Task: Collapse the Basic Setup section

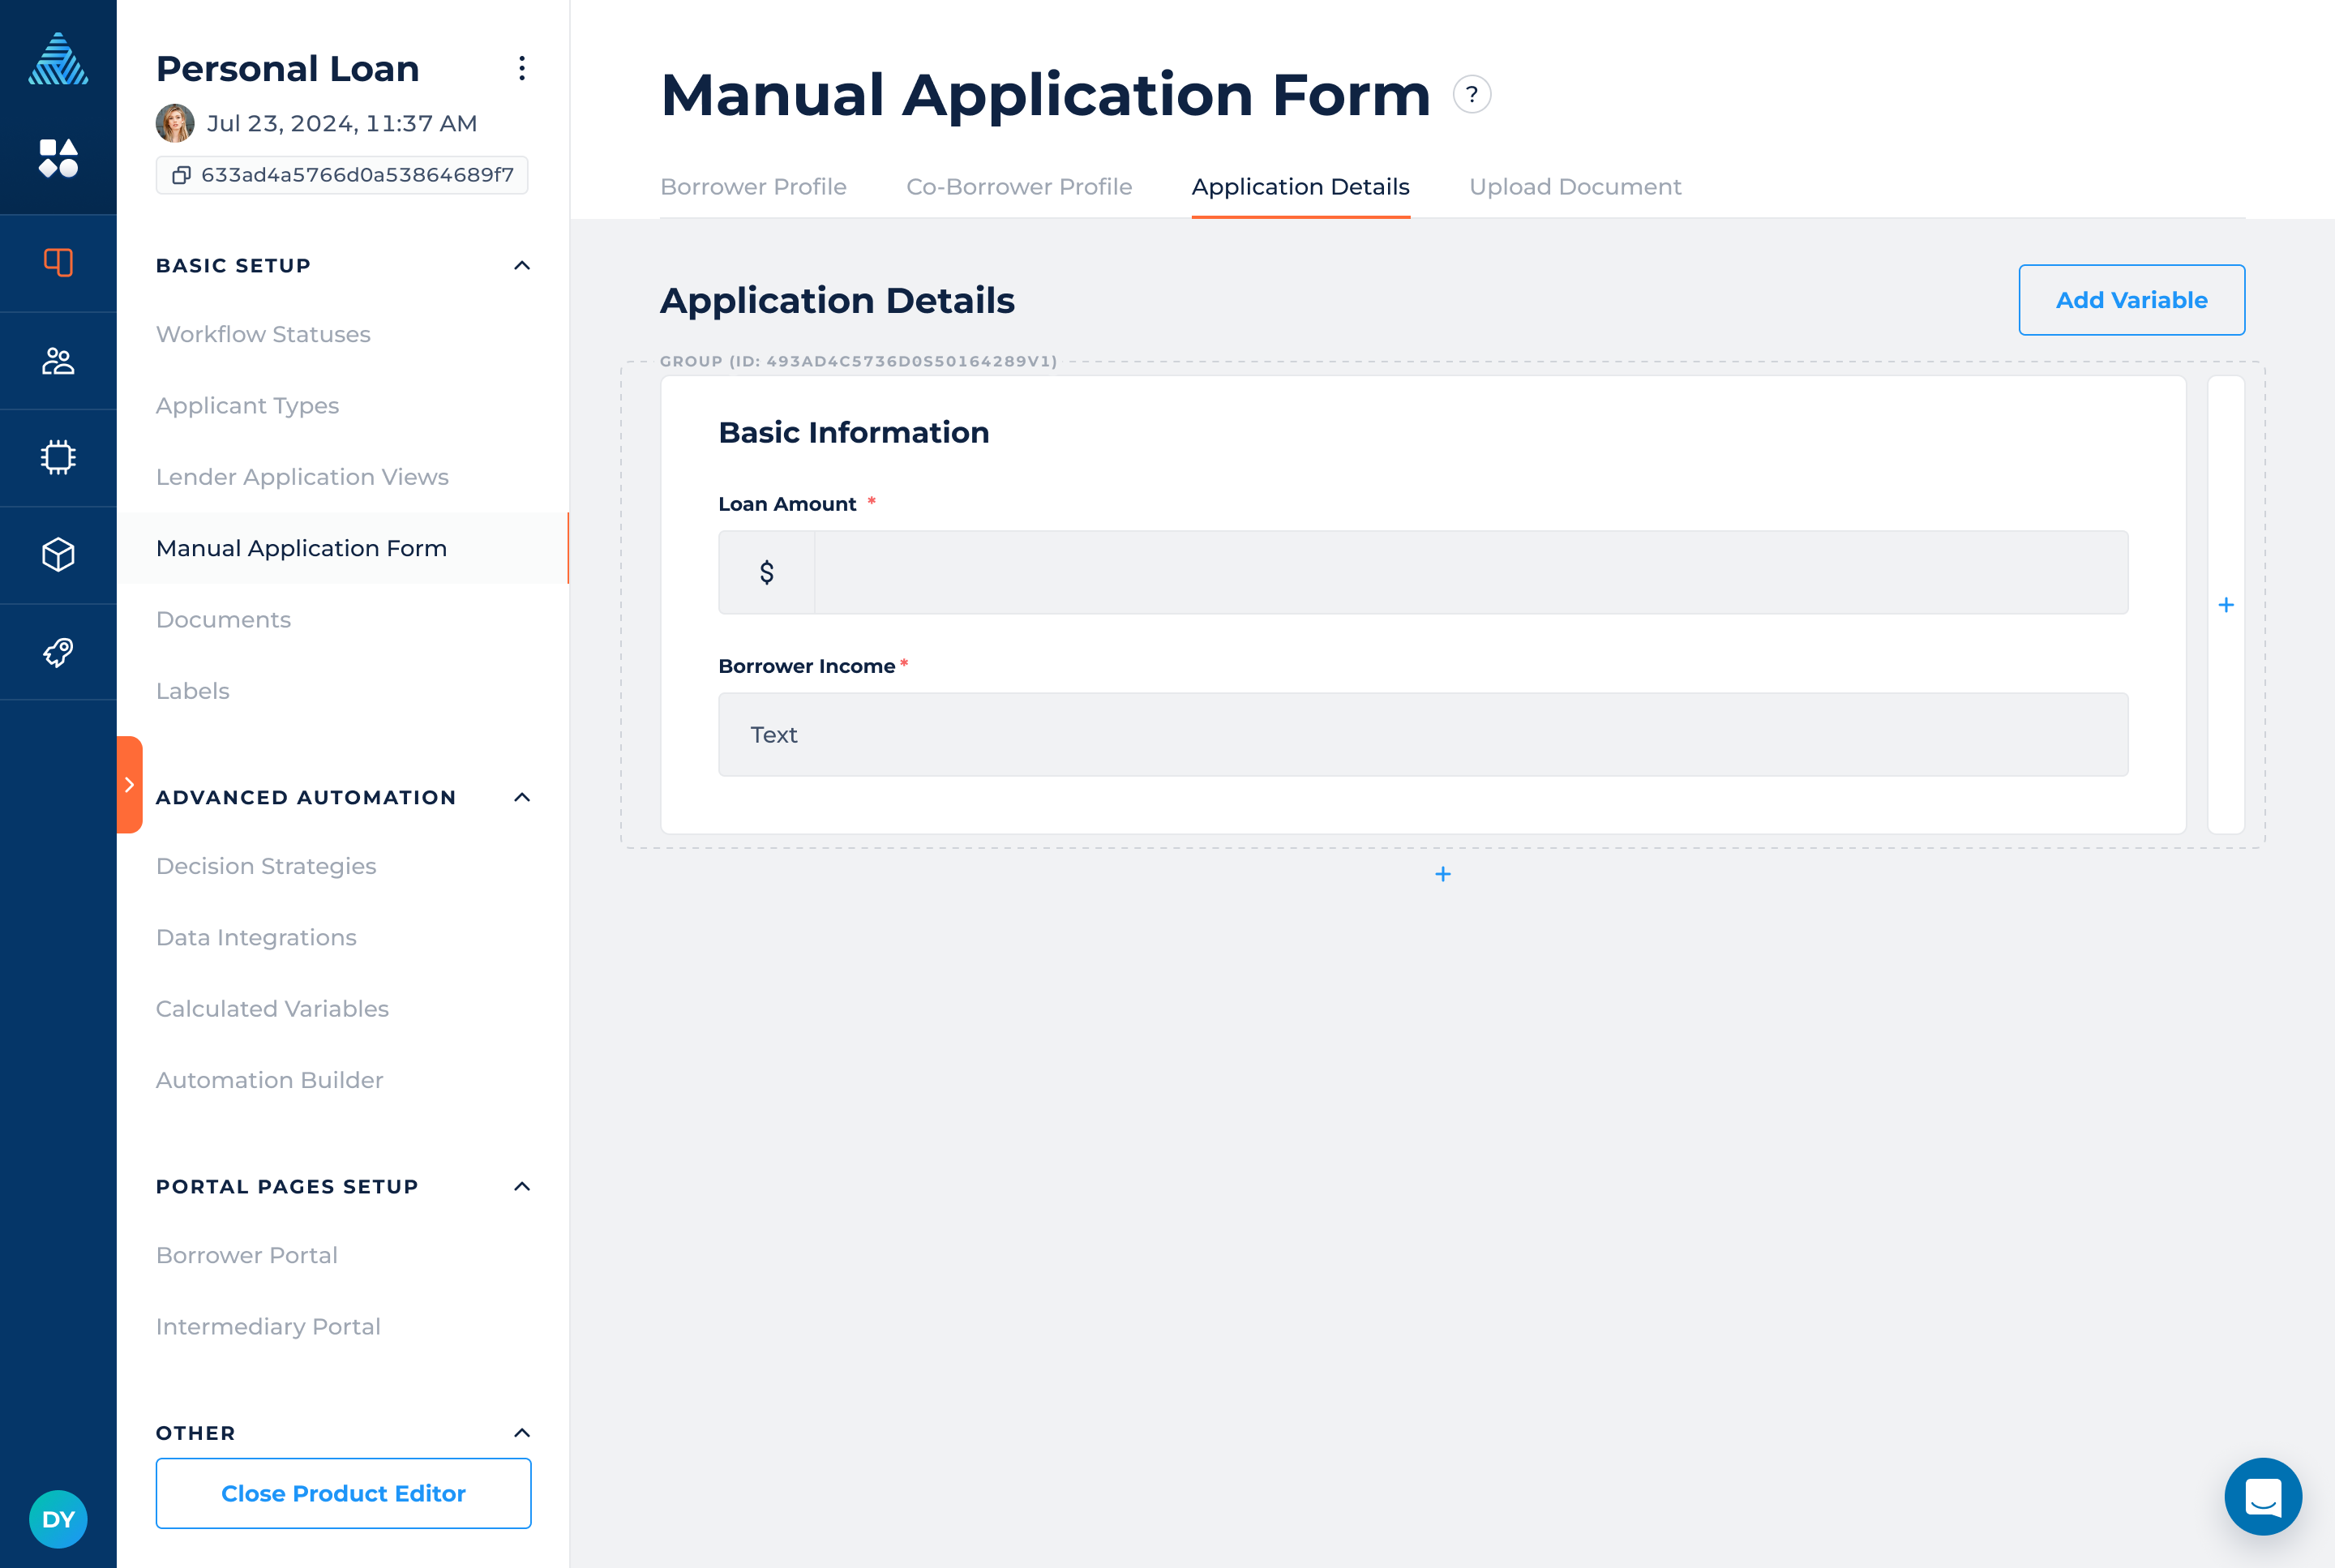Action: [x=522, y=266]
